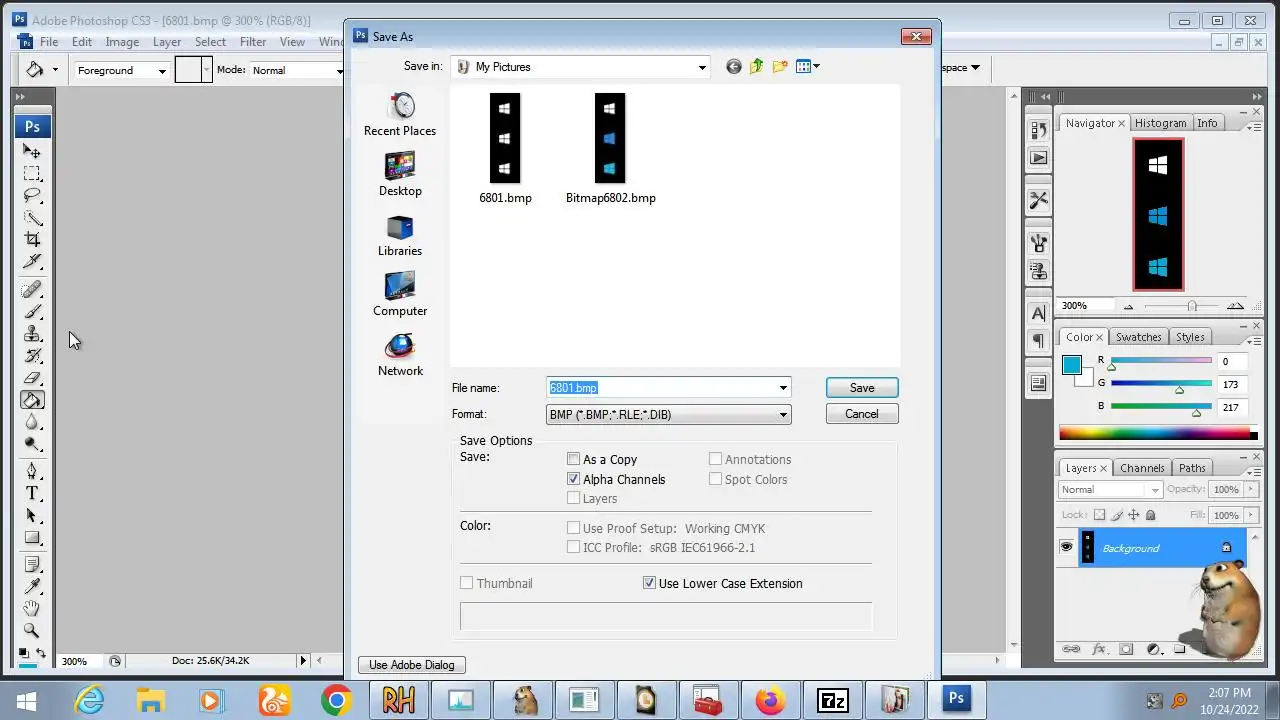This screenshot has height=720, width=1280.
Task: Switch to the Histogram tab
Action: pyautogui.click(x=1160, y=123)
